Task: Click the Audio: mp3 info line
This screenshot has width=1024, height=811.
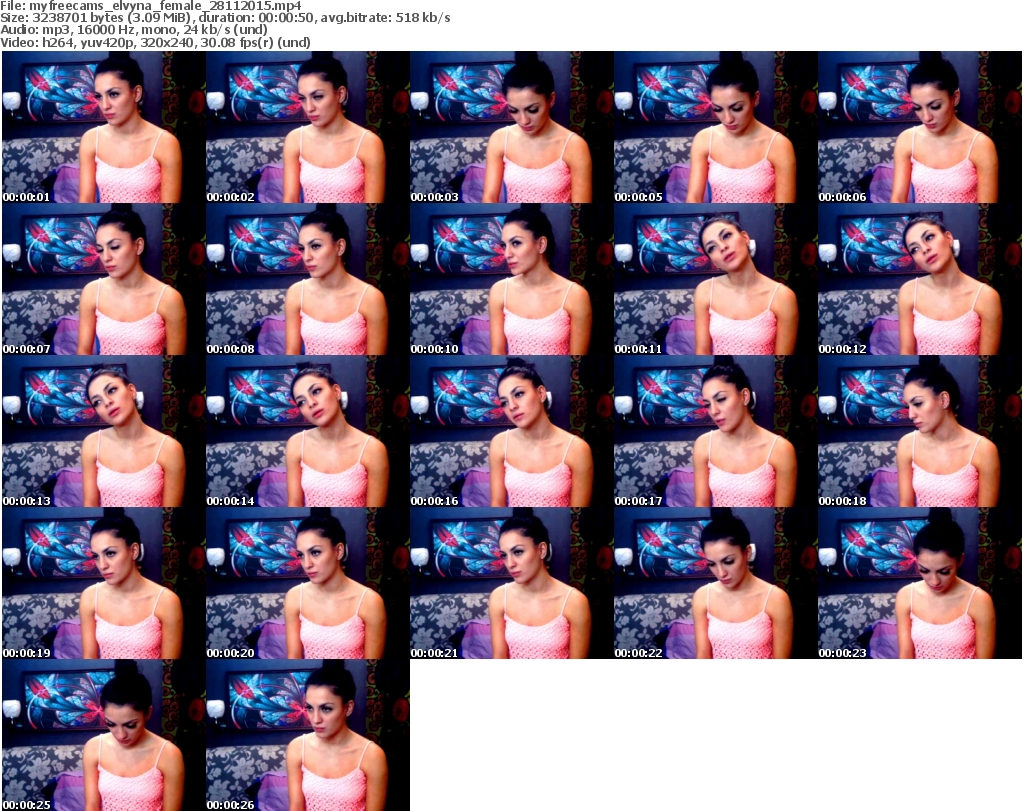Action: [x=134, y=29]
